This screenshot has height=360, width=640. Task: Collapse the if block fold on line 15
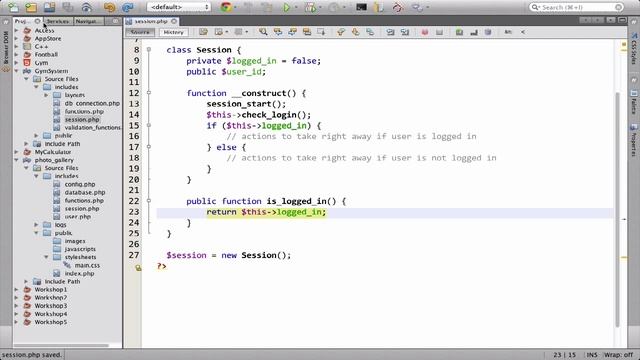pos(149,126)
